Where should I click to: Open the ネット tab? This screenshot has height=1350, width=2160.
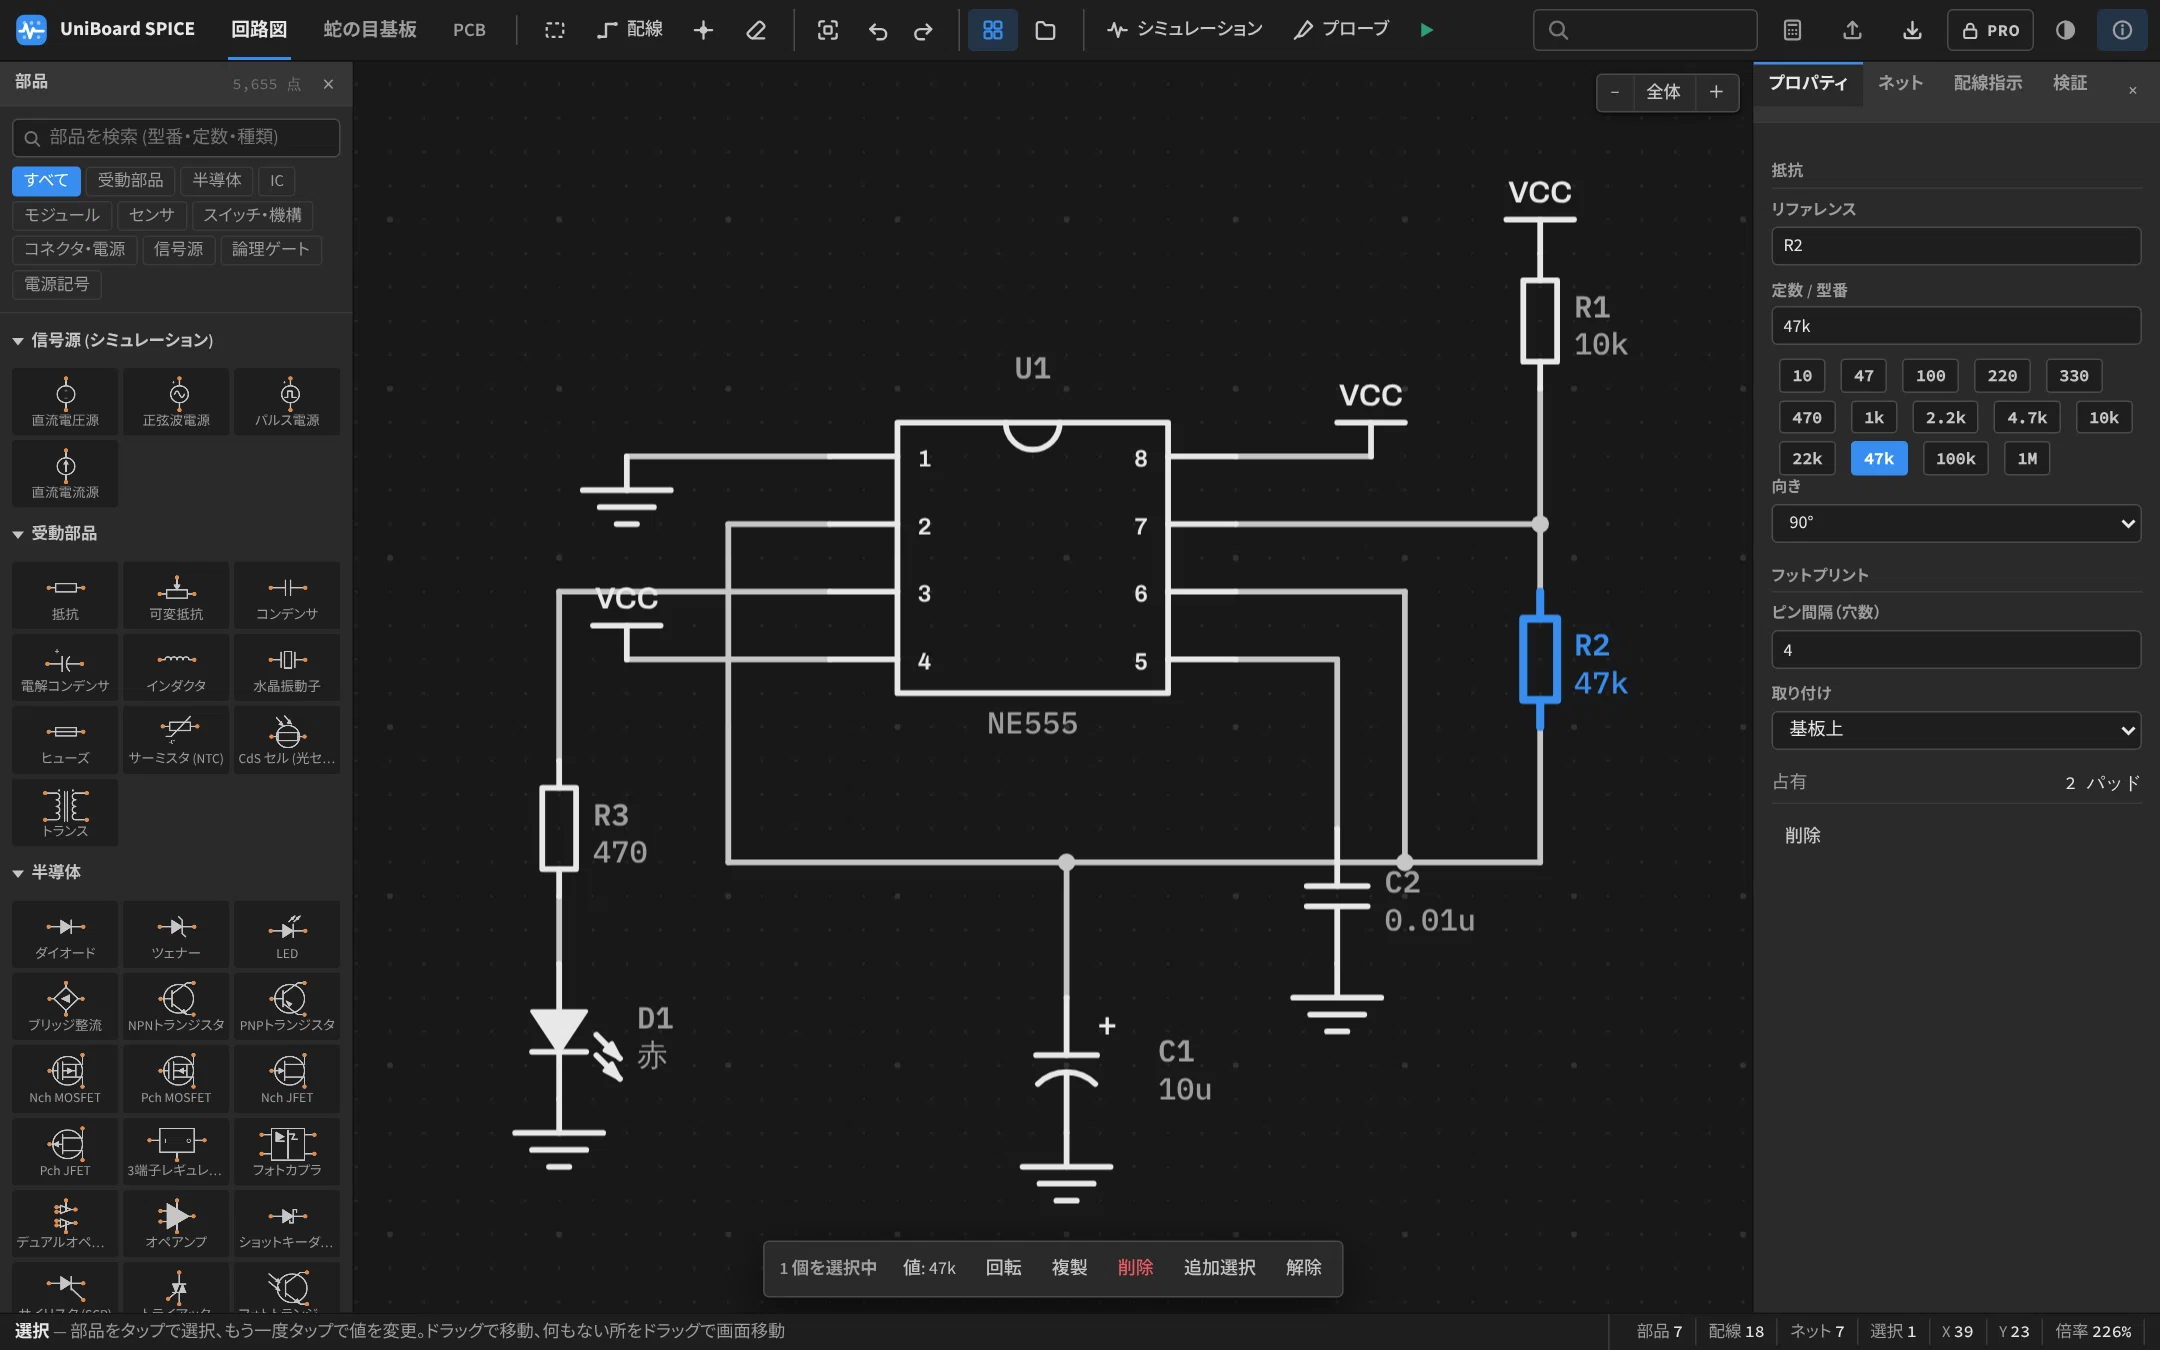(1900, 83)
